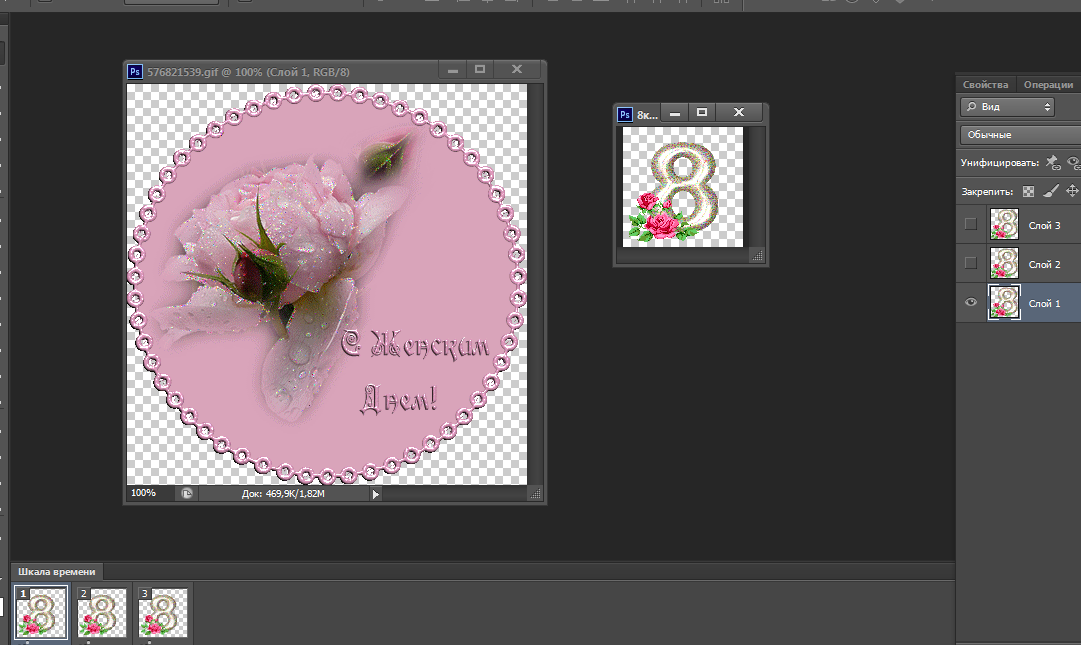Click the lock position move icon
Viewport: 1081px width, 645px height.
coord(1072,191)
